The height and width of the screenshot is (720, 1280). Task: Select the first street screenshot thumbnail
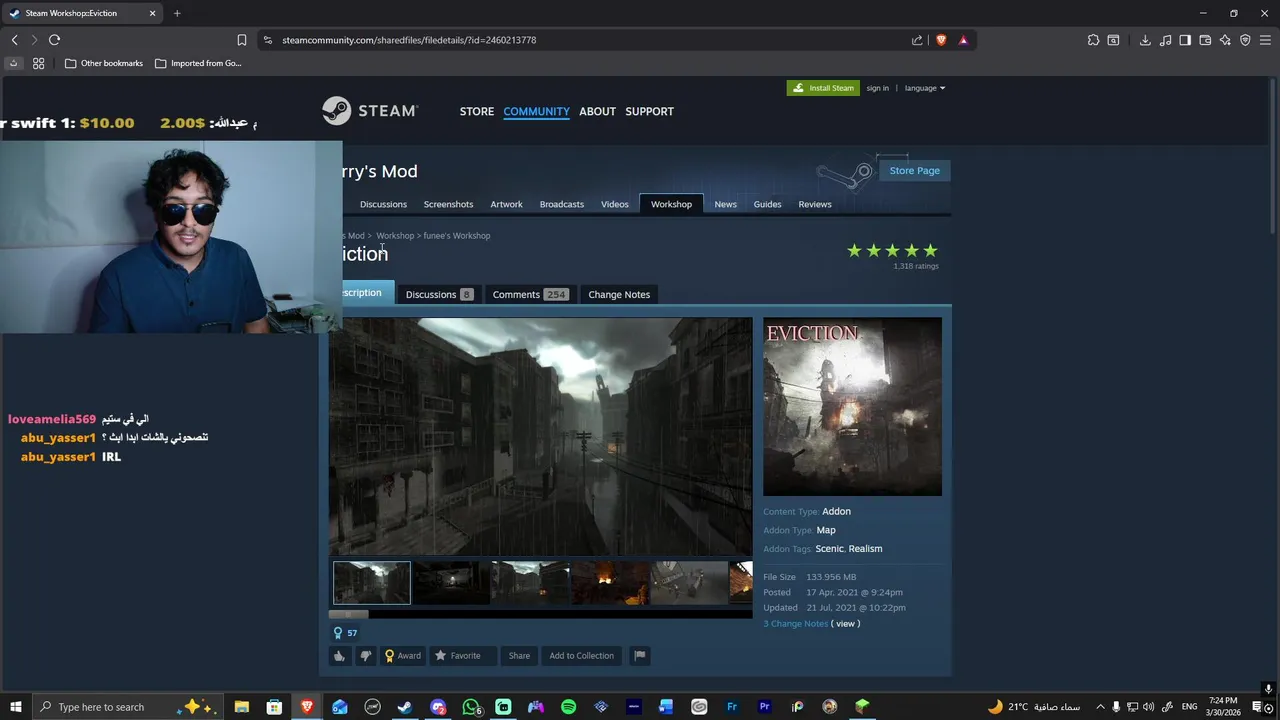371,583
